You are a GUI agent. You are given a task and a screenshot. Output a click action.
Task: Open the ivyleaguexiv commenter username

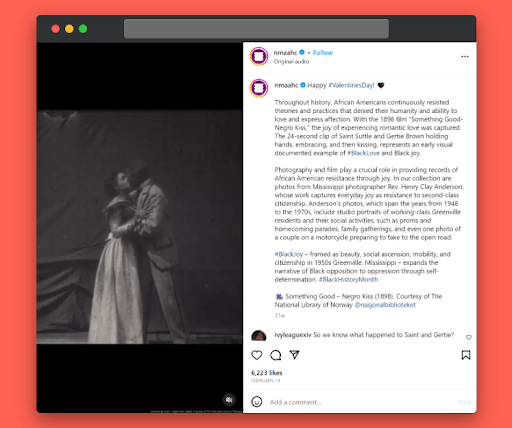tap(293, 335)
